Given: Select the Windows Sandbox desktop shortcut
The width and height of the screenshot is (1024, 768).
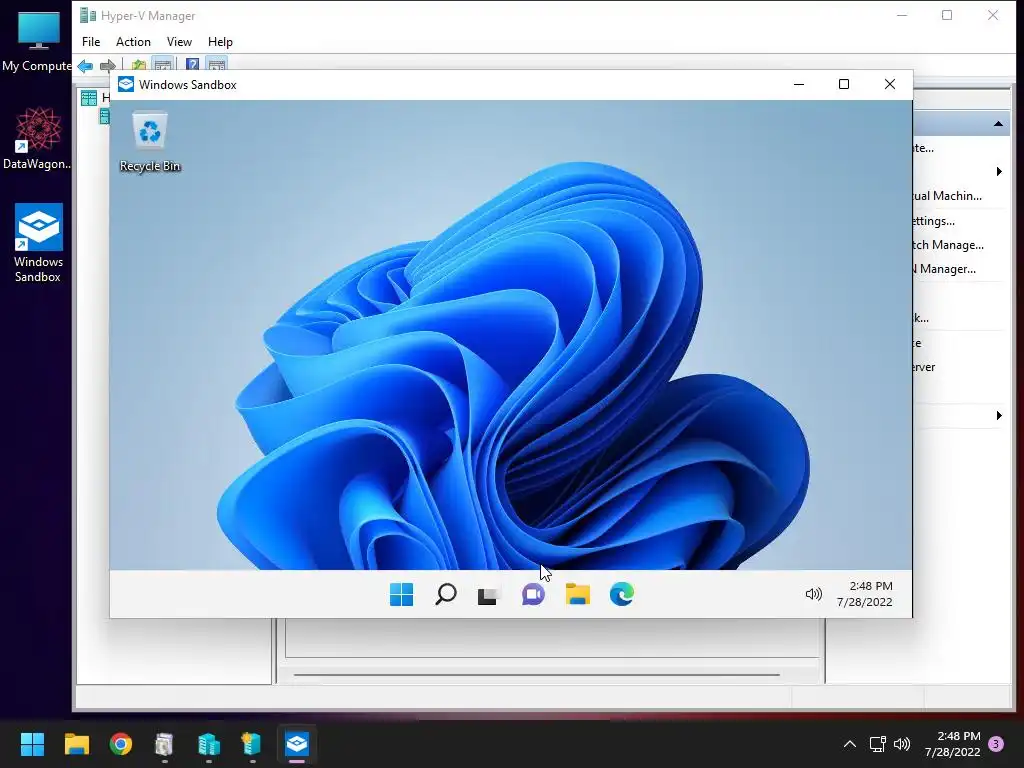Looking at the screenshot, I should [x=39, y=243].
